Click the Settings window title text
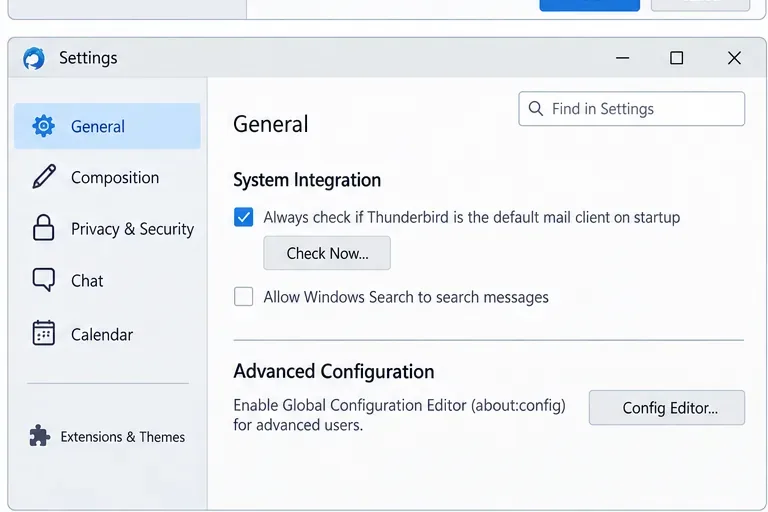The image size is (768, 512). pos(88,58)
